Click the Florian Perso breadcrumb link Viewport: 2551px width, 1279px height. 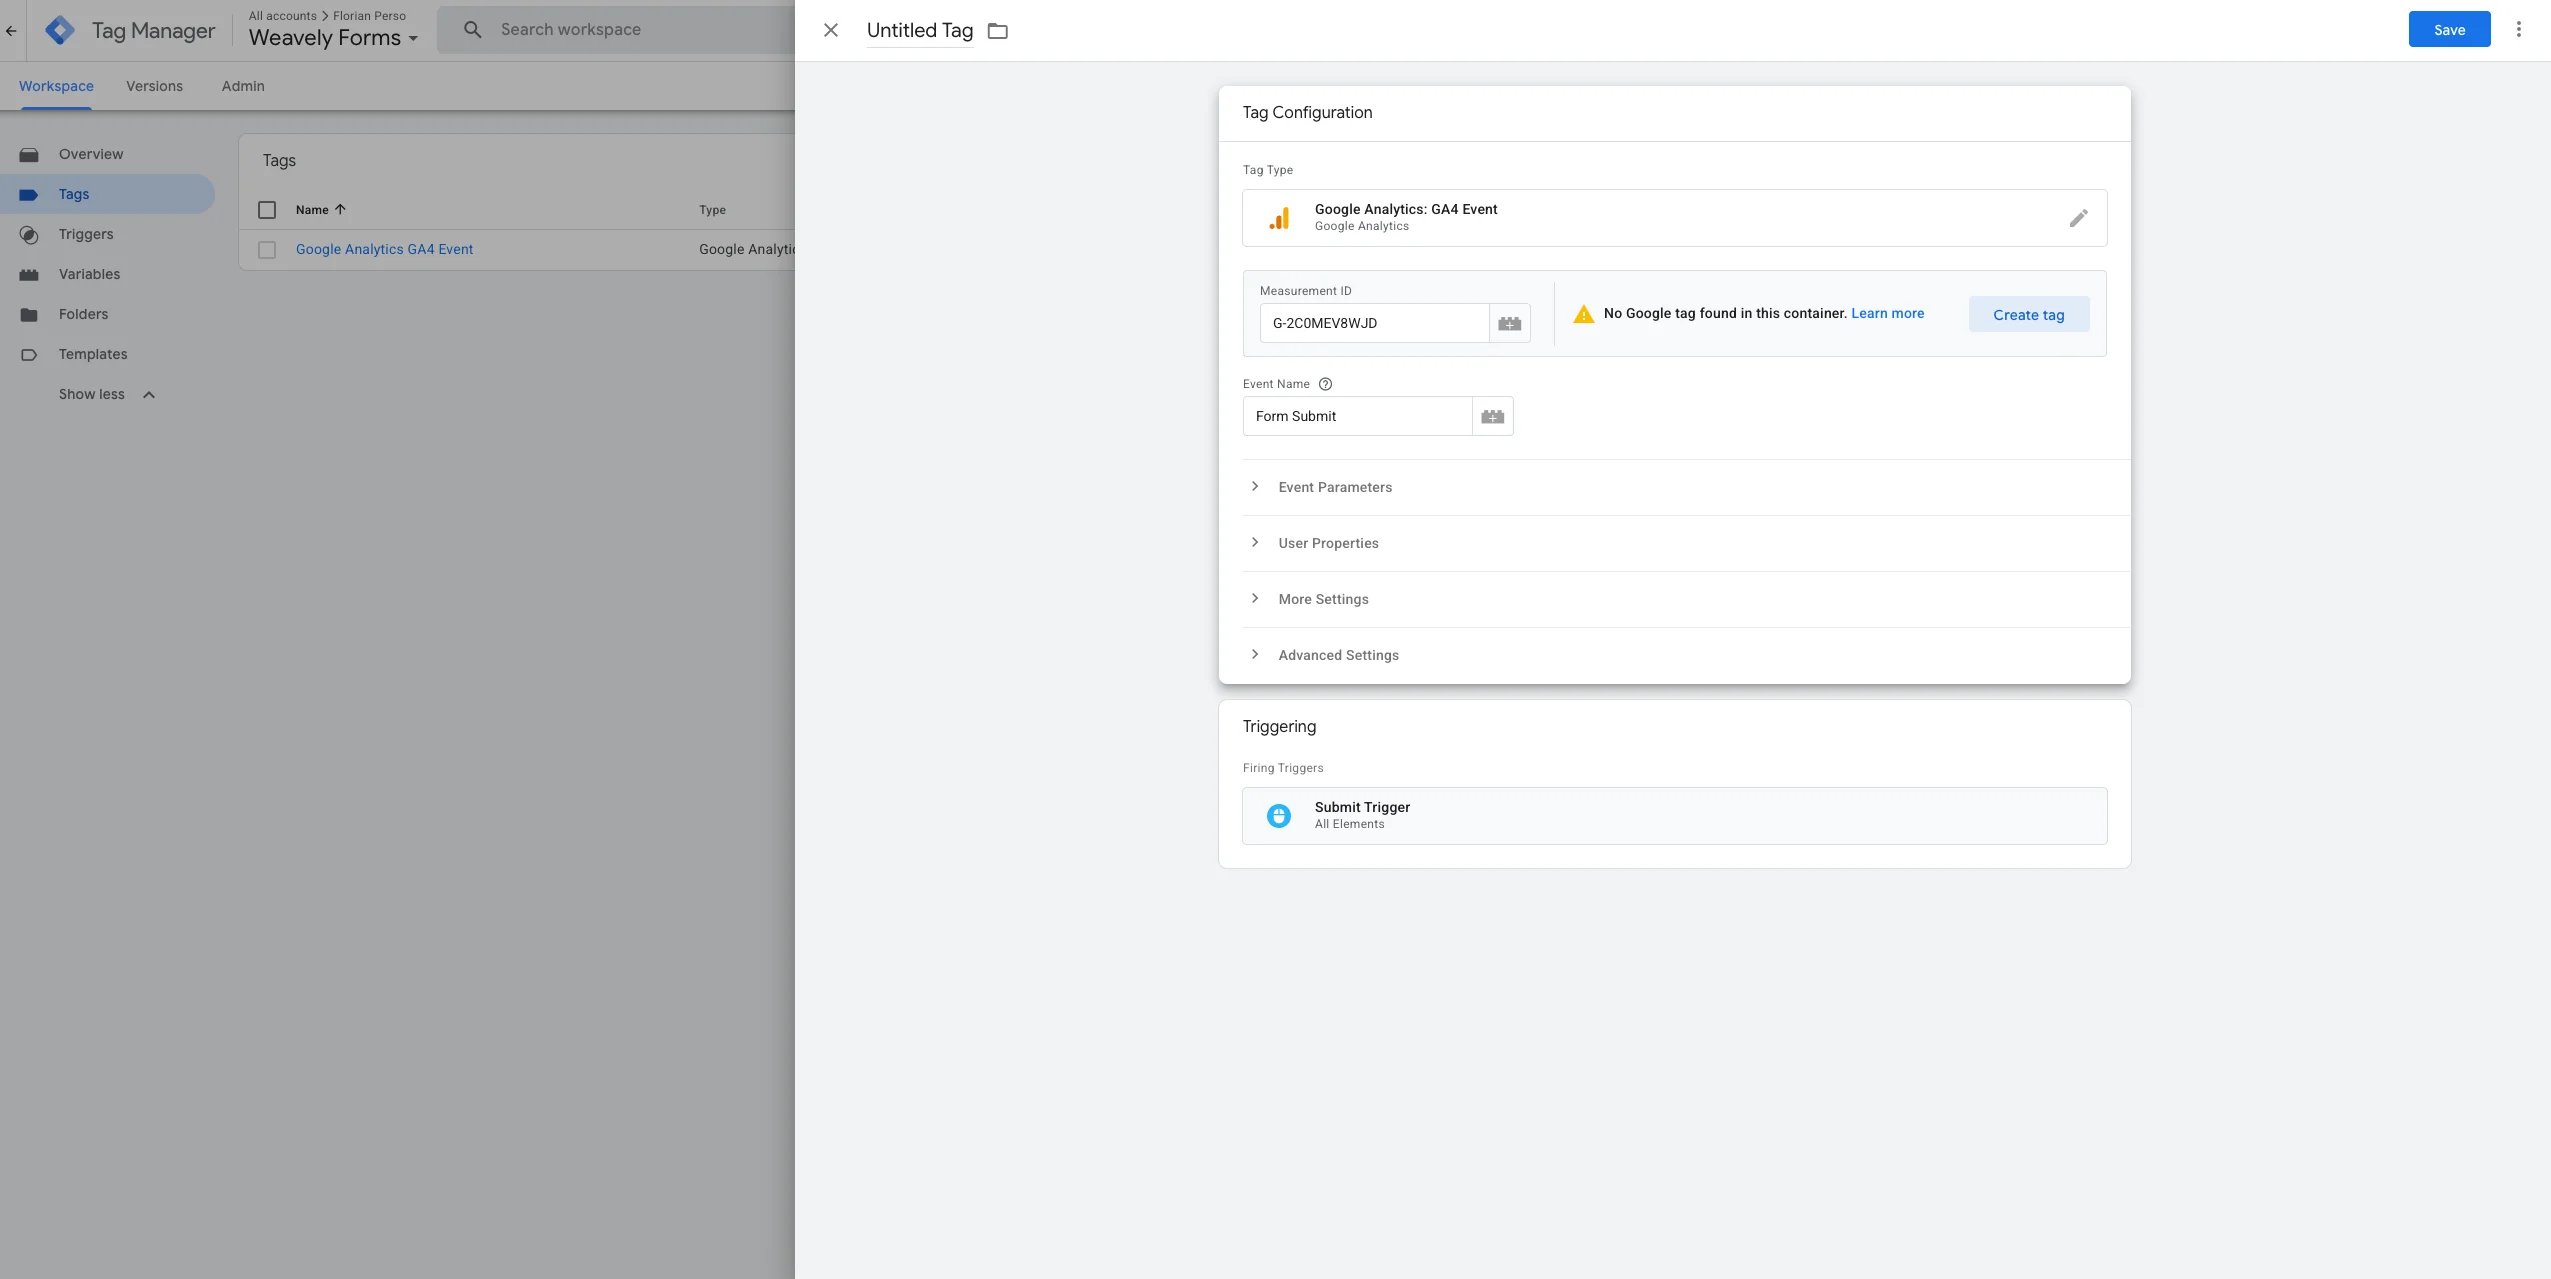coord(369,16)
